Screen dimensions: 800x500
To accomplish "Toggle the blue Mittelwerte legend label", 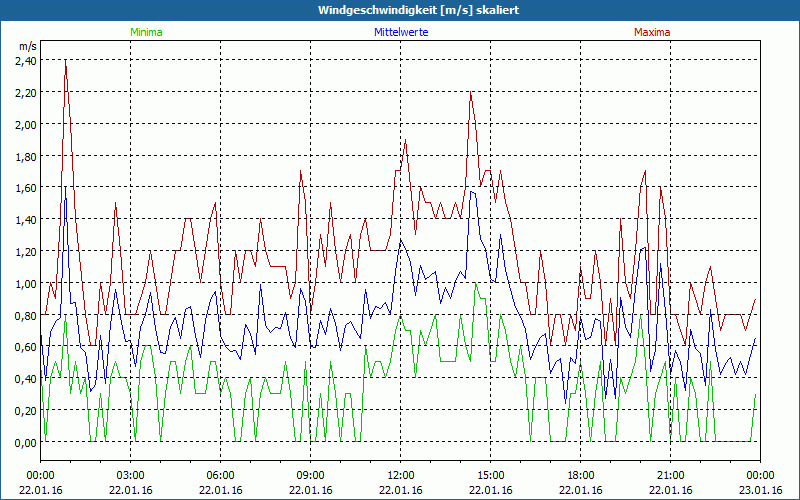I will [400, 32].
